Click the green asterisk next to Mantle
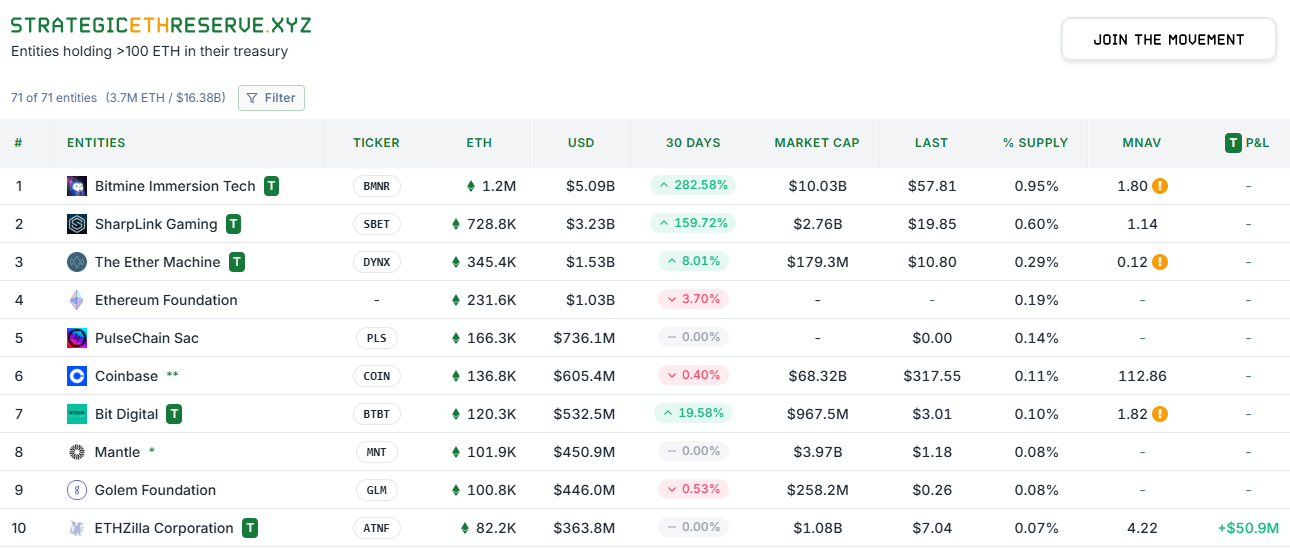 (x=152, y=452)
